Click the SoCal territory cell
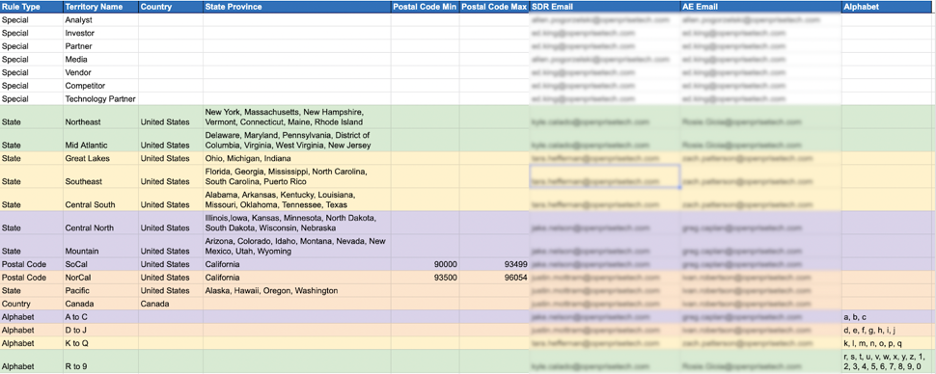936x374 pixels. click(x=100, y=264)
